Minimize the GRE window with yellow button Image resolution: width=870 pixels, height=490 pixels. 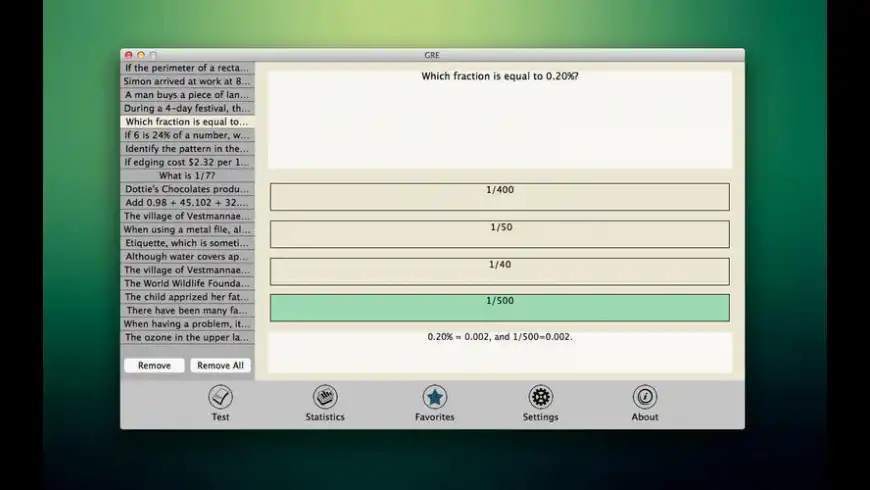click(141, 55)
